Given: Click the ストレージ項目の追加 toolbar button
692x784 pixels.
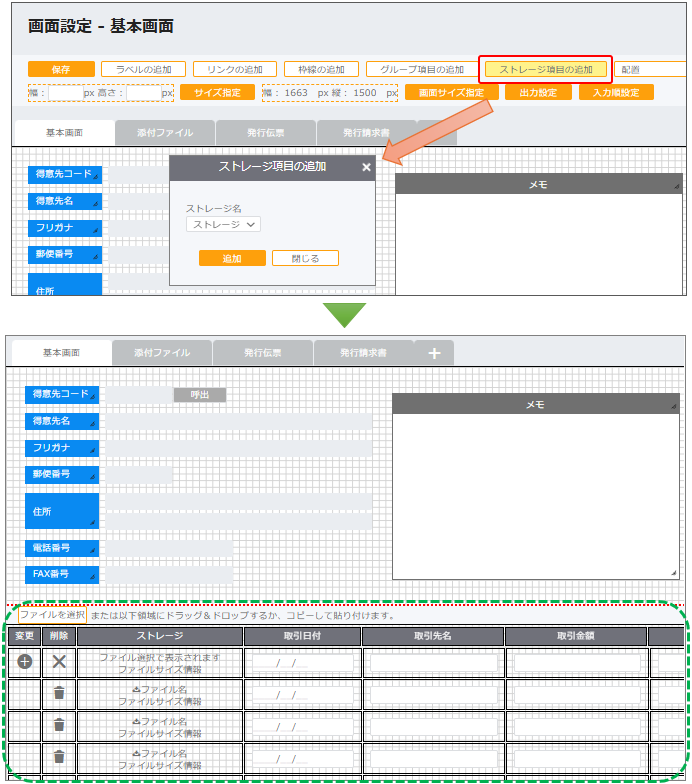Looking at the screenshot, I should 546,69.
